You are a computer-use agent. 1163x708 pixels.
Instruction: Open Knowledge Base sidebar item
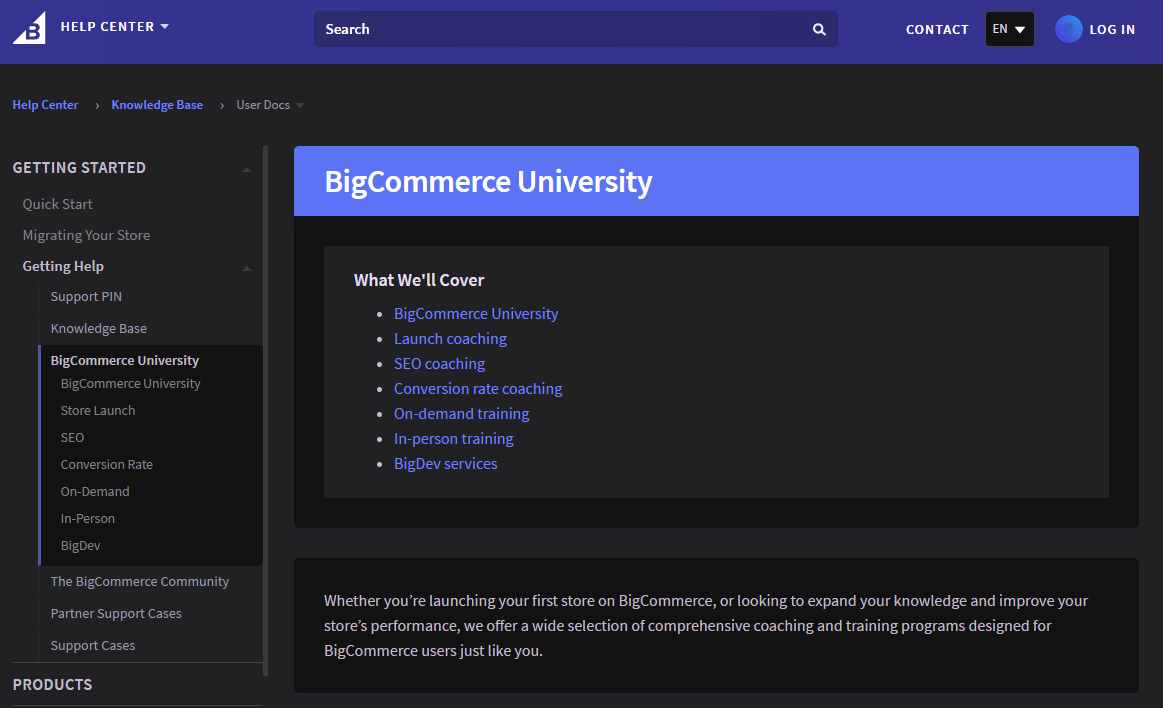click(99, 328)
